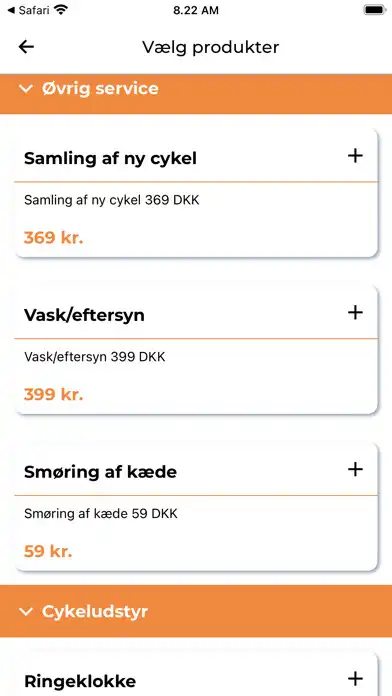The width and height of the screenshot is (392, 696).
Task: Collapse the Øvrig service chevron
Action: click(26, 89)
